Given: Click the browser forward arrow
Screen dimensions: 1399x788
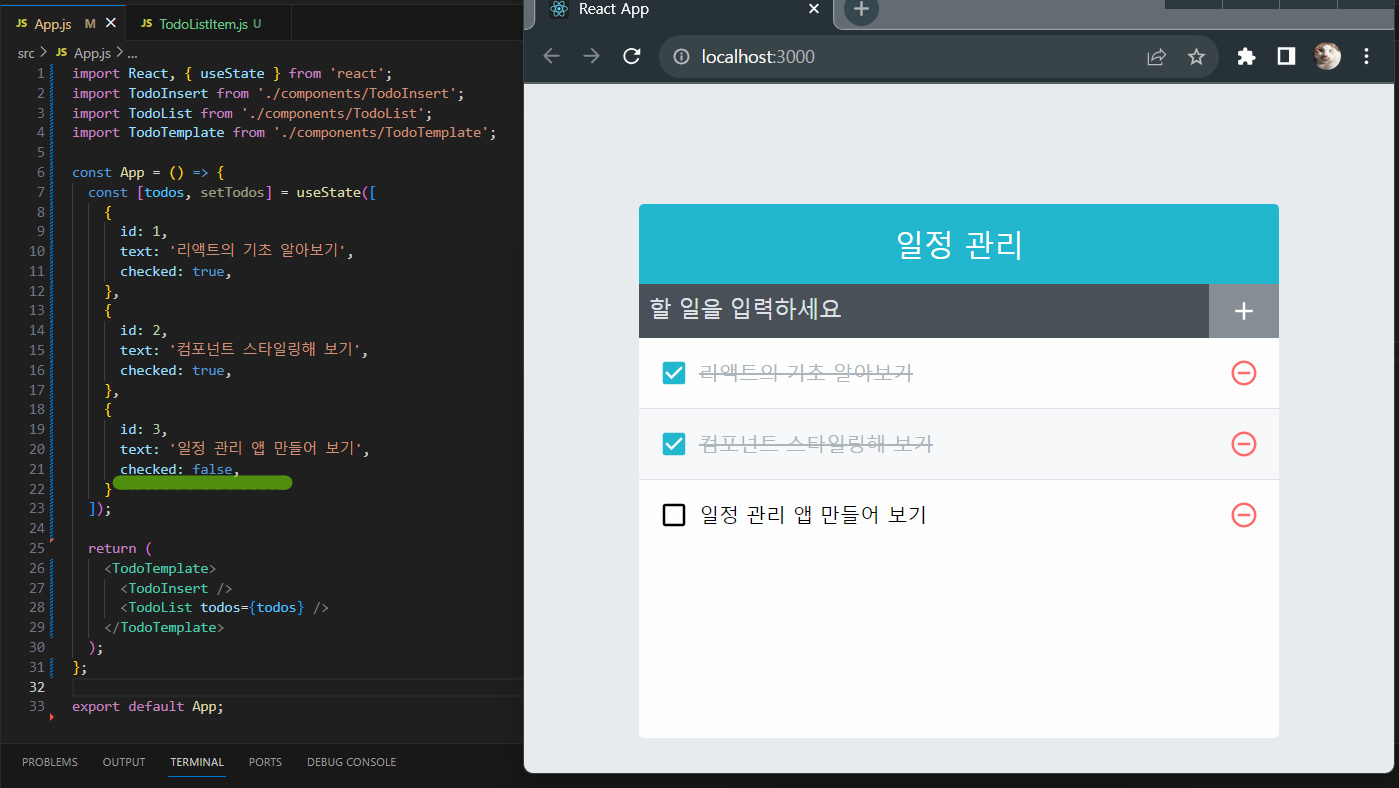Looking at the screenshot, I should point(591,56).
